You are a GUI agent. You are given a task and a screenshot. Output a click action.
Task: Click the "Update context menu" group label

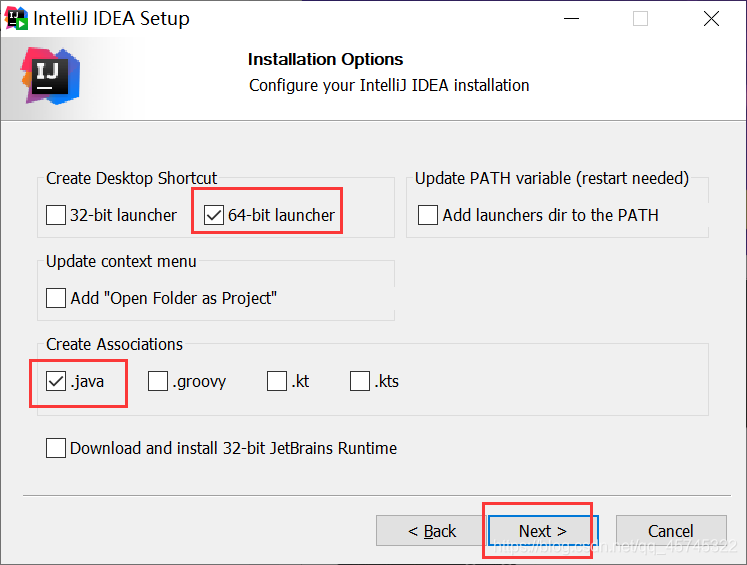121,262
